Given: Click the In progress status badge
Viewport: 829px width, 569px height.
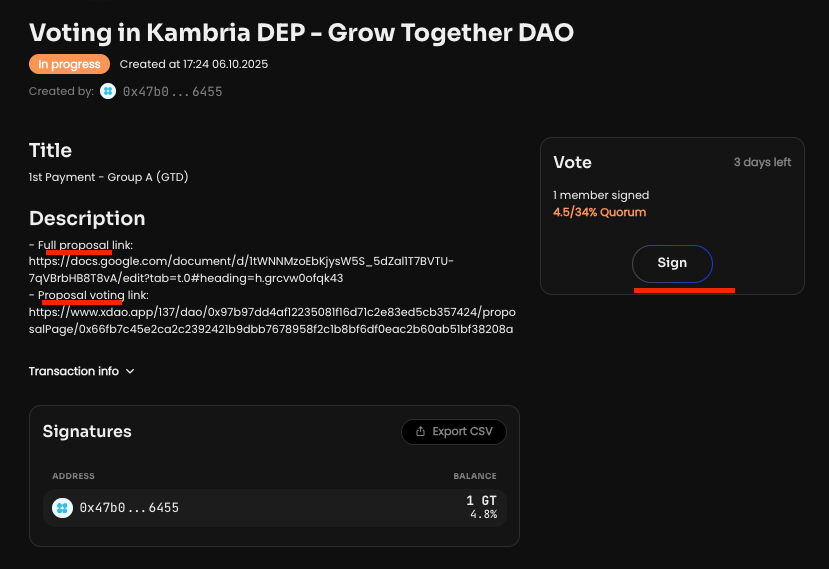Looking at the screenshot, I should (x=69, y=64).
